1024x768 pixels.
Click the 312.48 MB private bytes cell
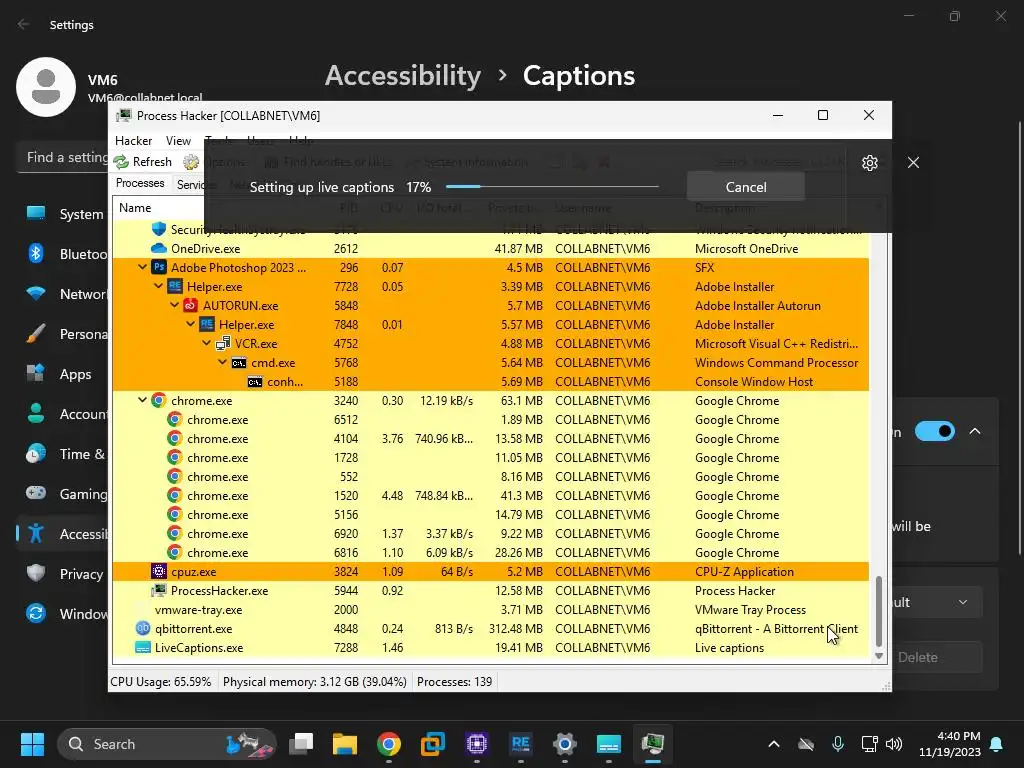pos(516,628)
